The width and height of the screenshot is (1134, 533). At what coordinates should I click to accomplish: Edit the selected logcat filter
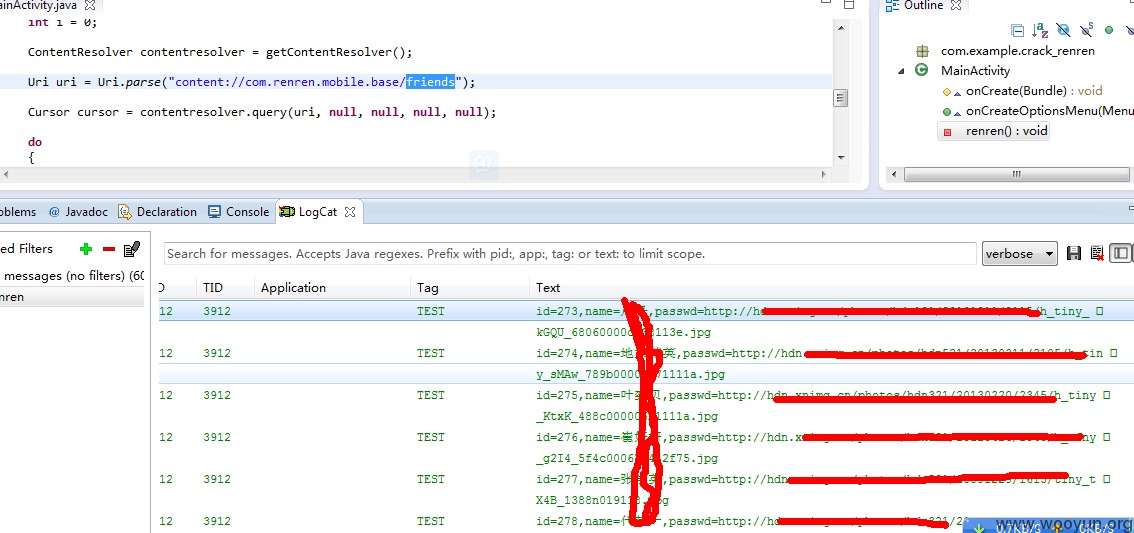tap(132, 249)
